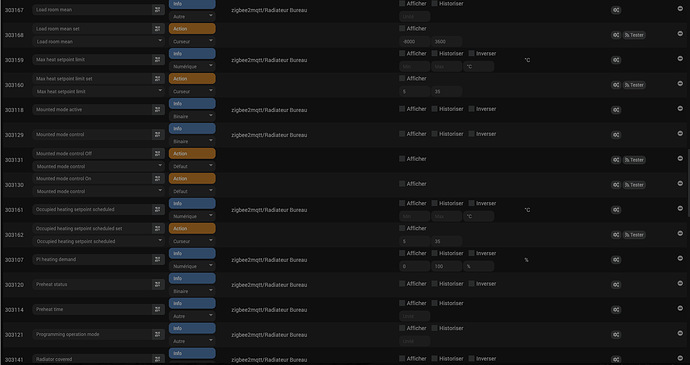Open Numérique subtype dropdown for Max heat setpoint limit
Image resolution: width=690 pixels, height=365 pixels.
(x=192, y=66)
